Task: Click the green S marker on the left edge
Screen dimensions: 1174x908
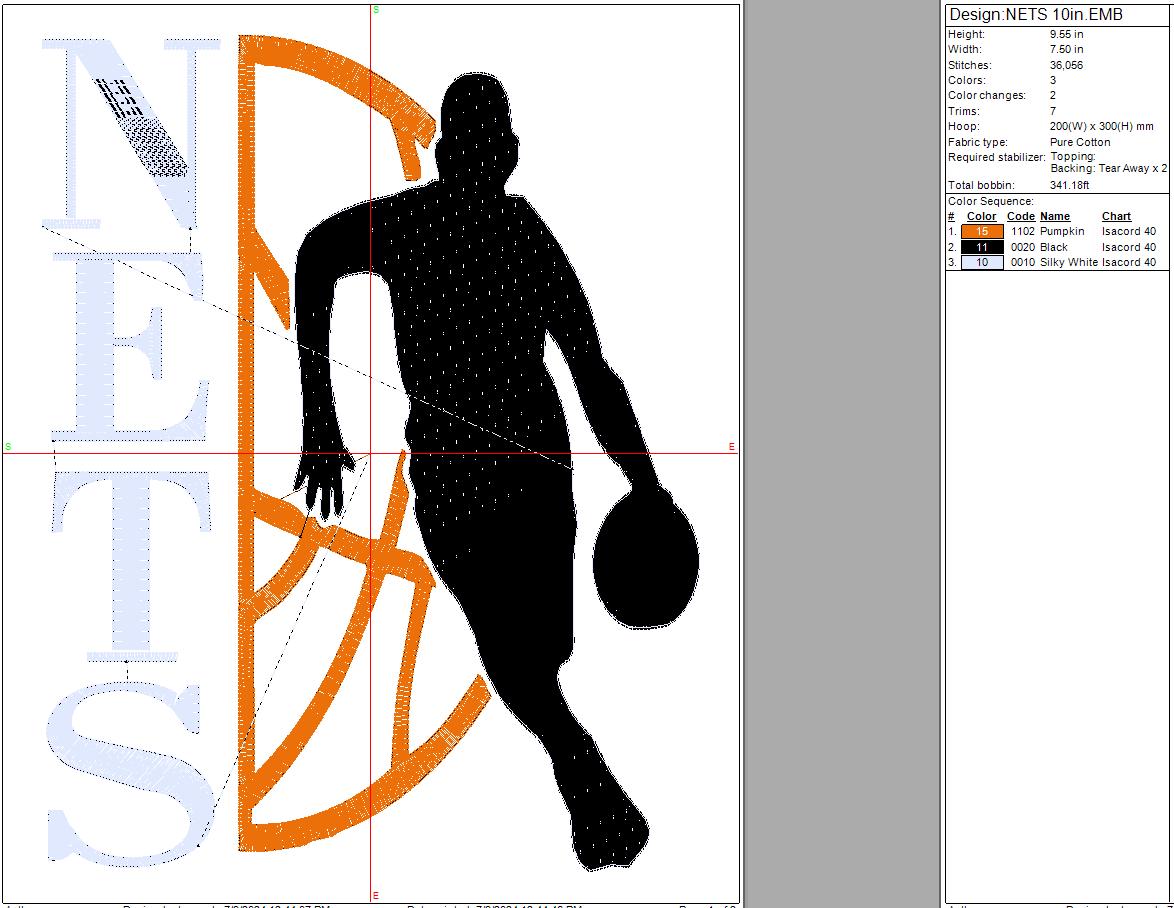Action: point(8,447)
